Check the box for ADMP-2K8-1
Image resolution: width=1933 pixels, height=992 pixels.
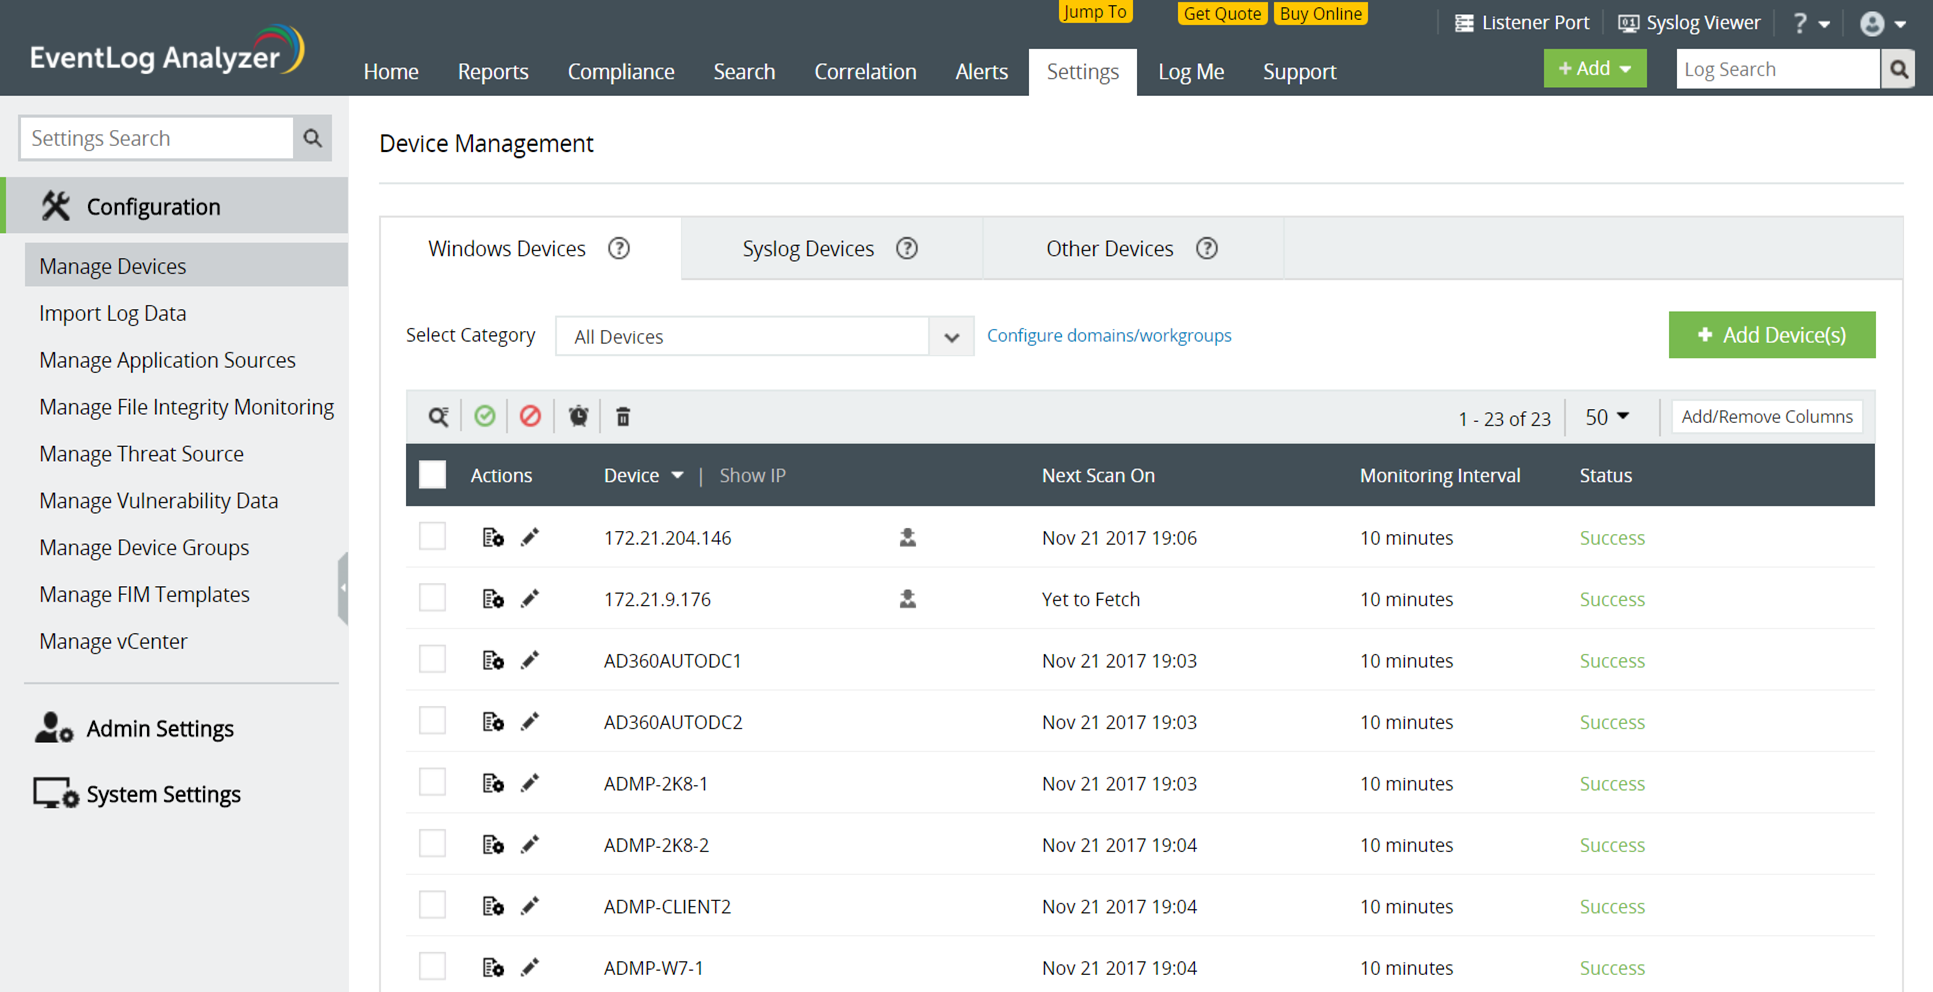point(432,783)
